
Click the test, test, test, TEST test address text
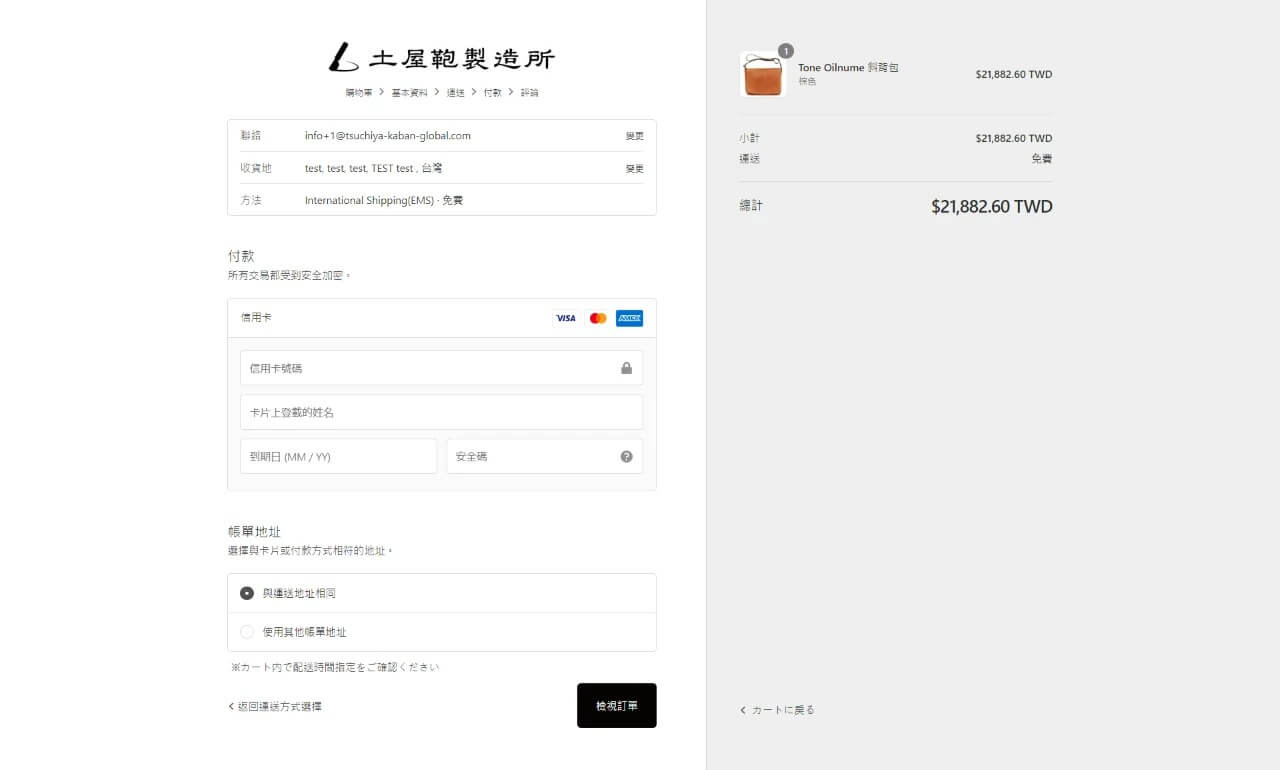pyautogui.click(x=374, y=168)
